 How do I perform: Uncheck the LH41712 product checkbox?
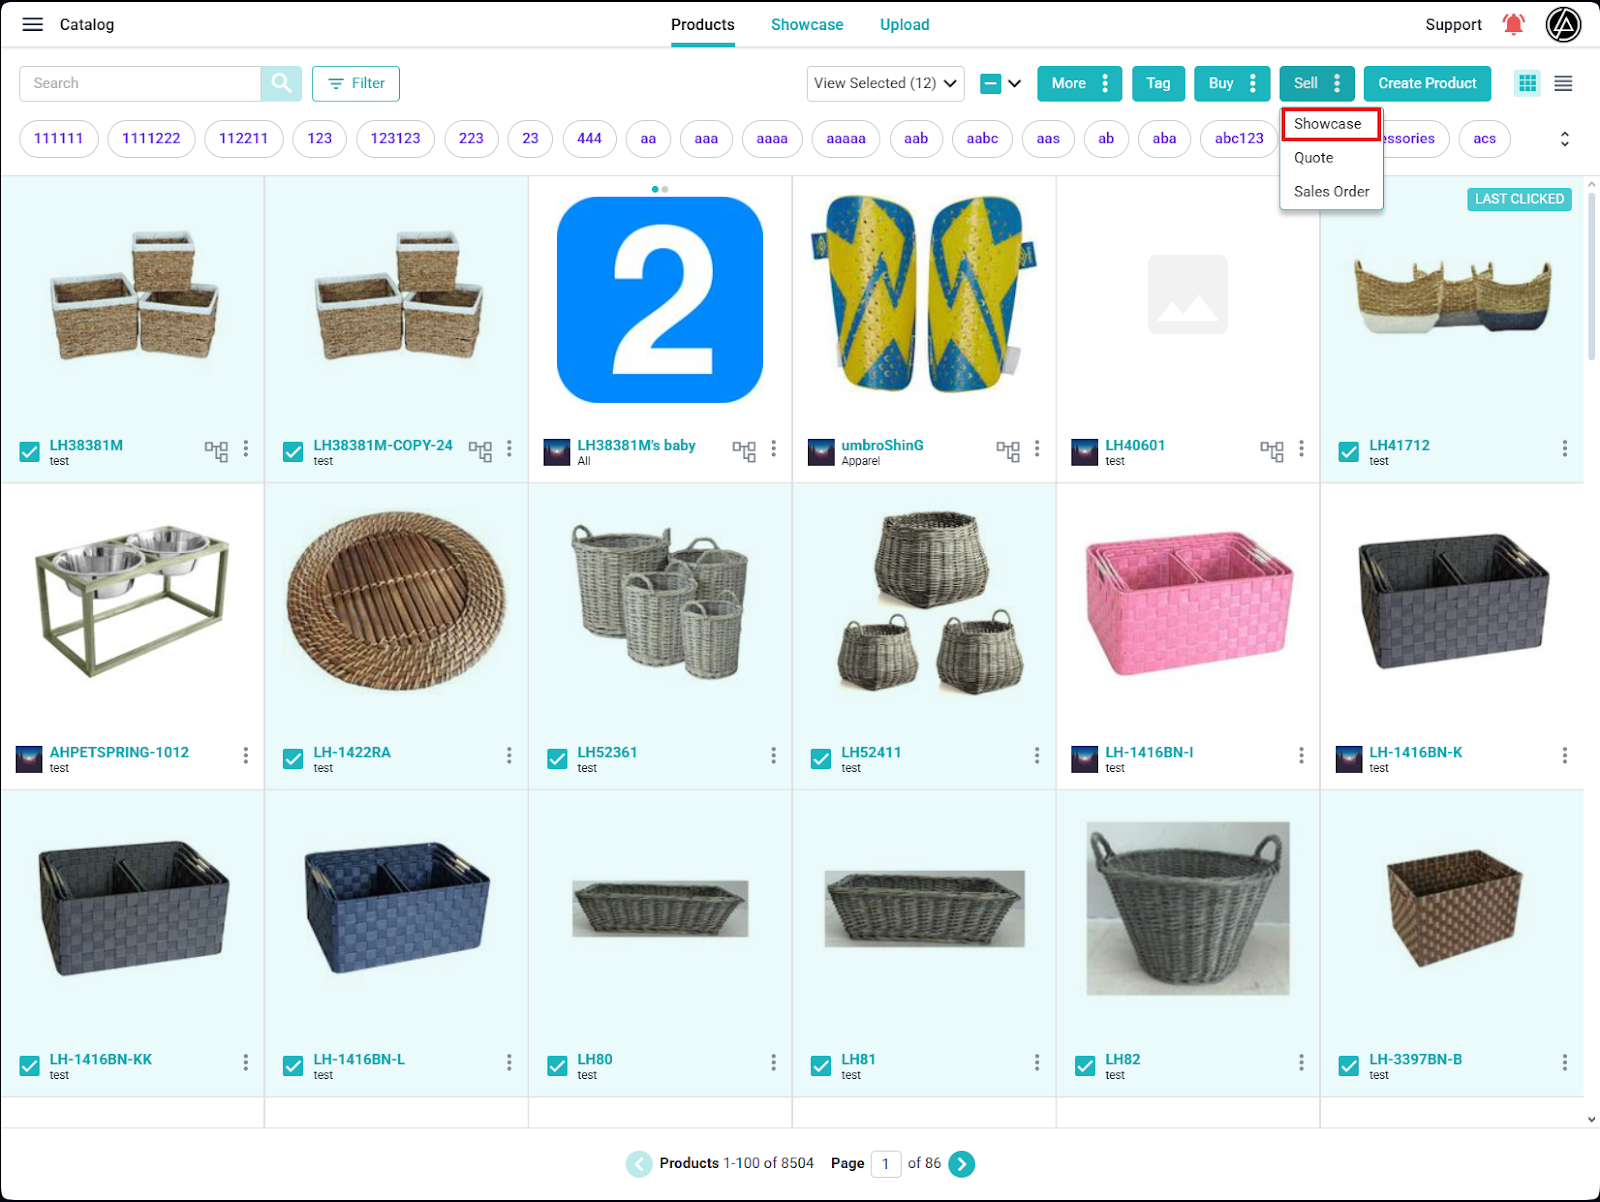pyautogui.click(x=1349, y=452)
